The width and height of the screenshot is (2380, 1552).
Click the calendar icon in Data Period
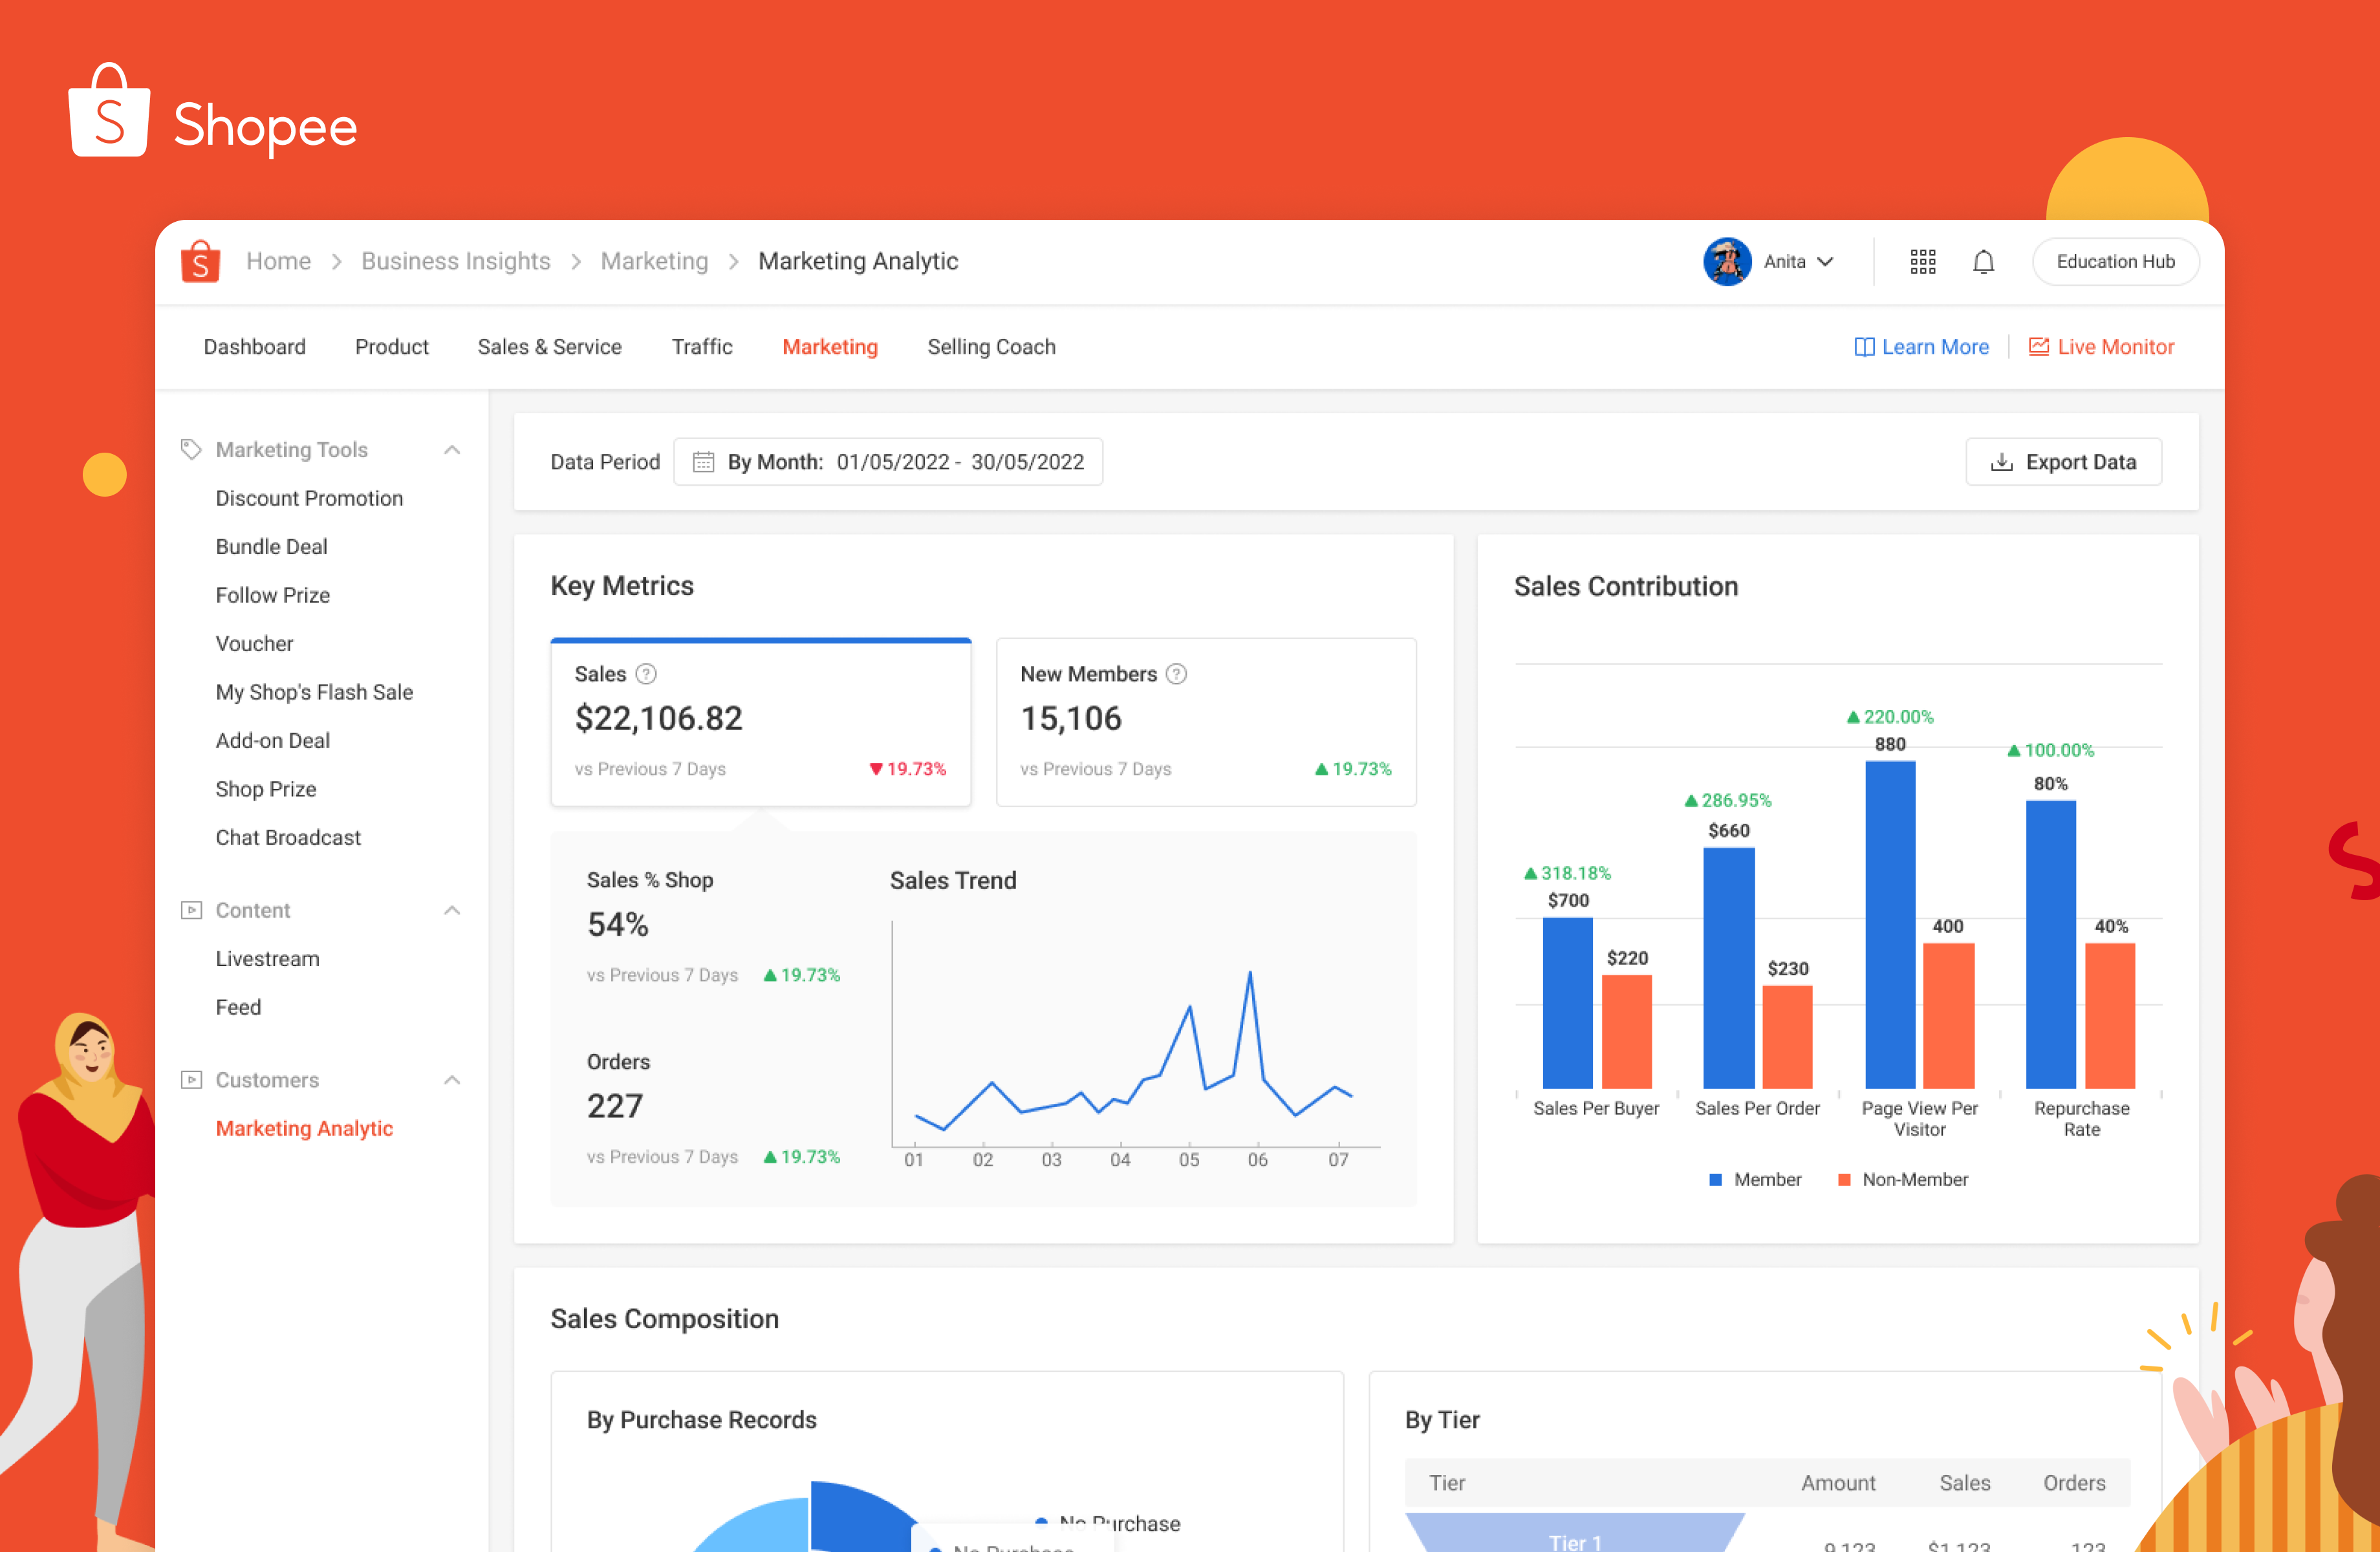(x=703, y=462)
